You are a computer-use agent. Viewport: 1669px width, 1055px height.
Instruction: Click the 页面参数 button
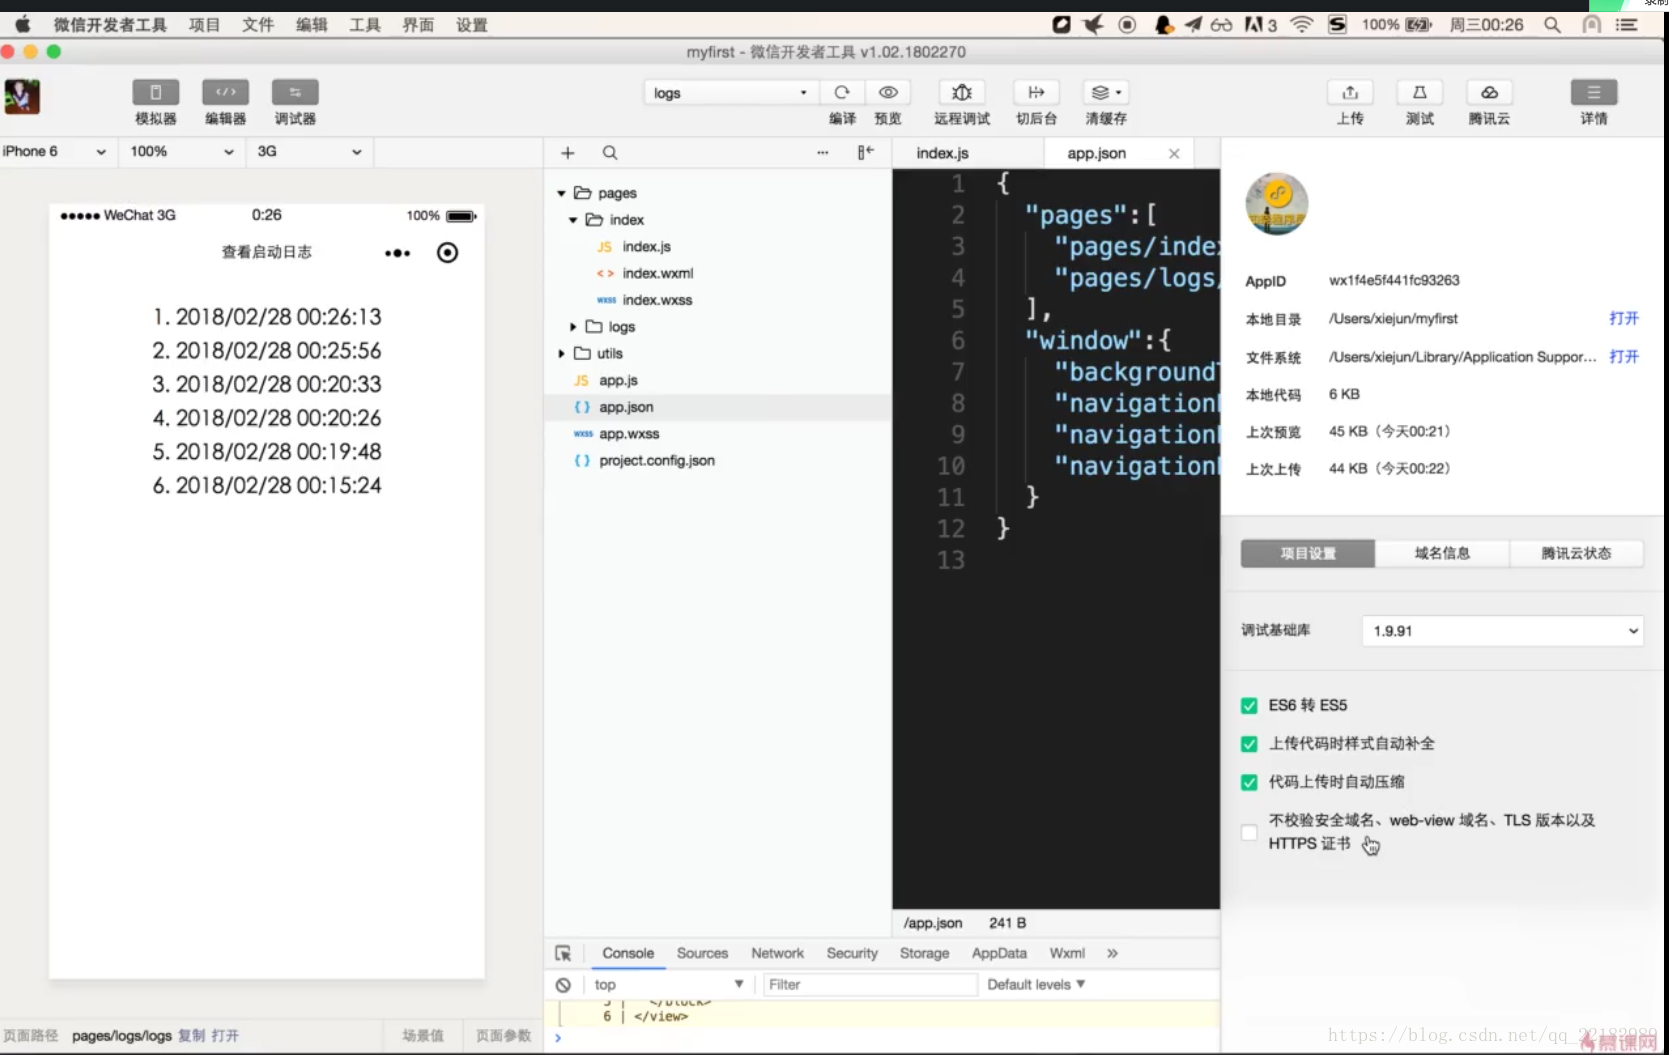pyautogui.click(x=503, y=1036)
